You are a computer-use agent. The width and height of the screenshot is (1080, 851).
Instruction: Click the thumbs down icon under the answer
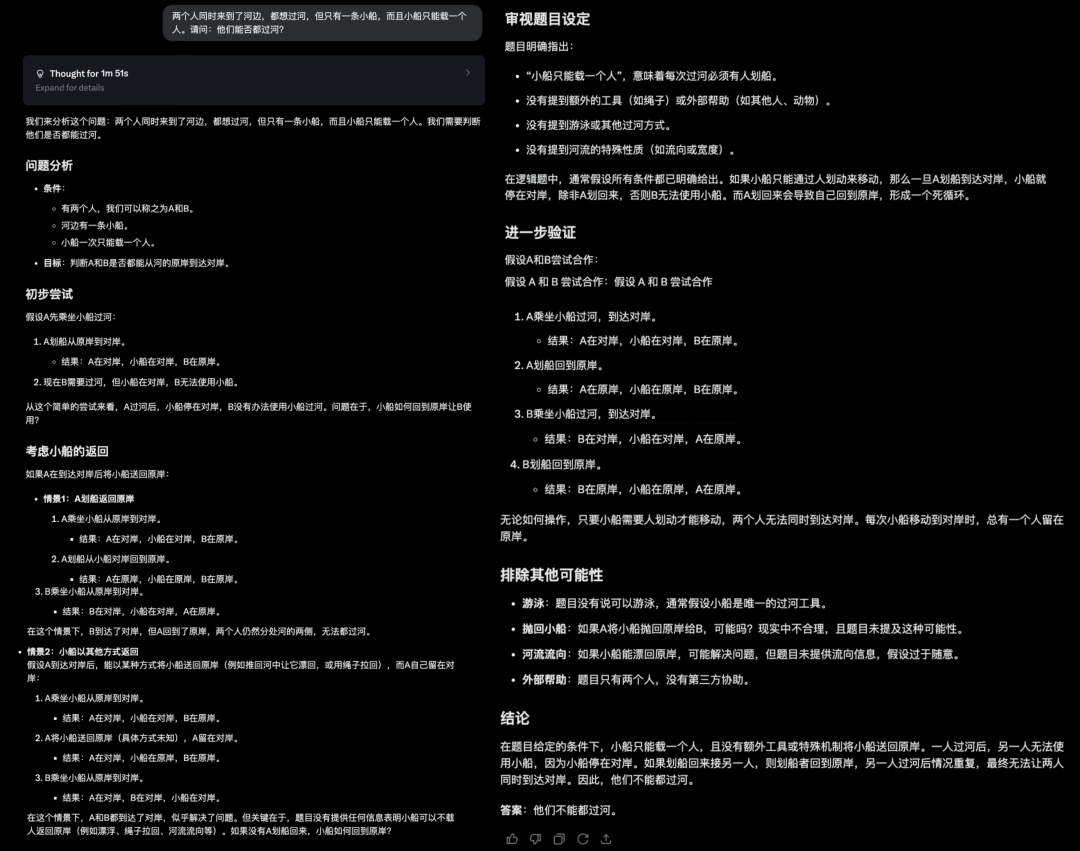535,839
